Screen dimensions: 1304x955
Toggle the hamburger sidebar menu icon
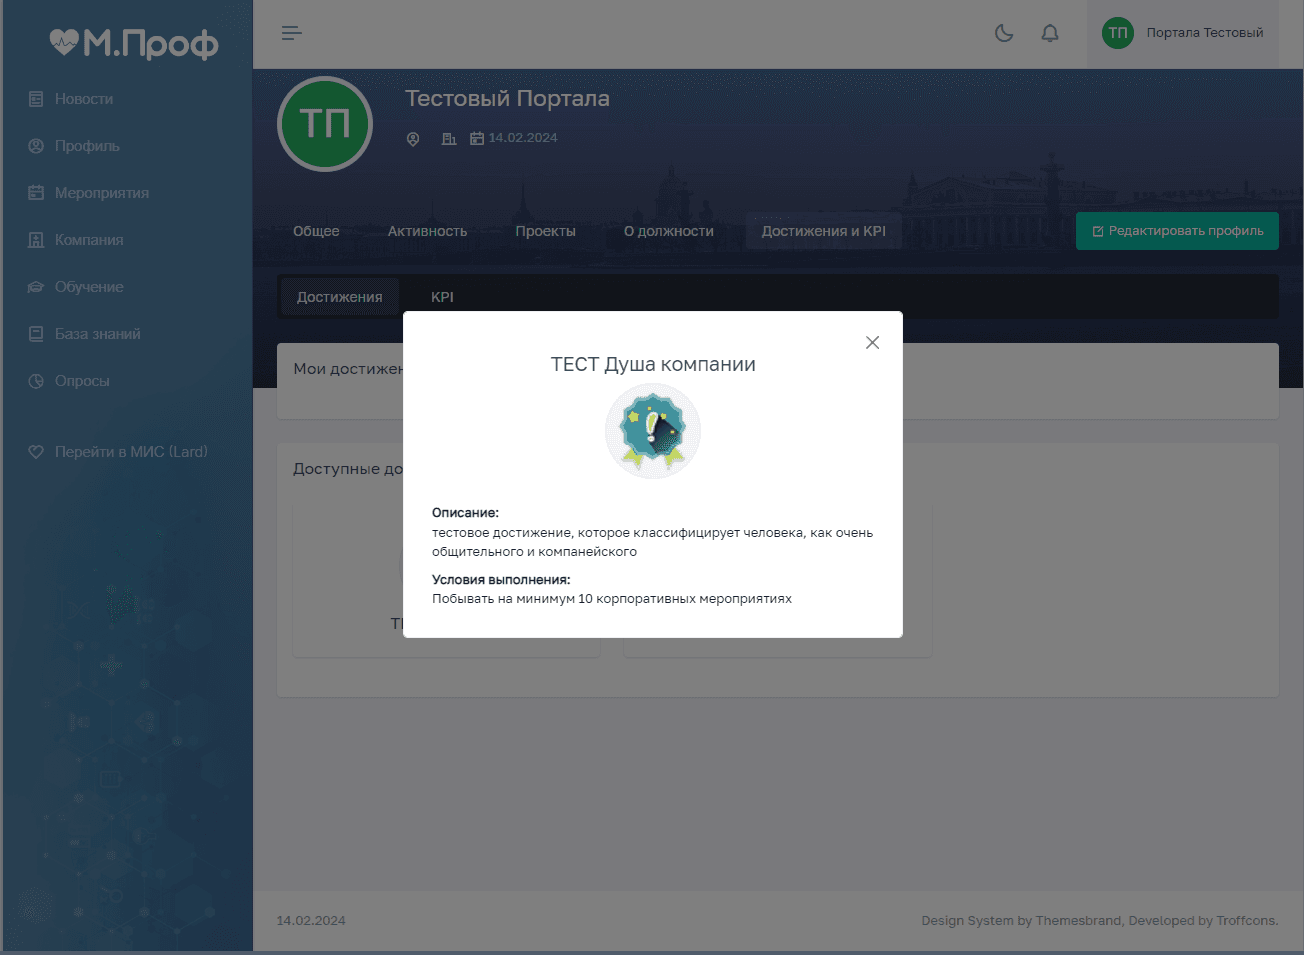click(291, 33)
